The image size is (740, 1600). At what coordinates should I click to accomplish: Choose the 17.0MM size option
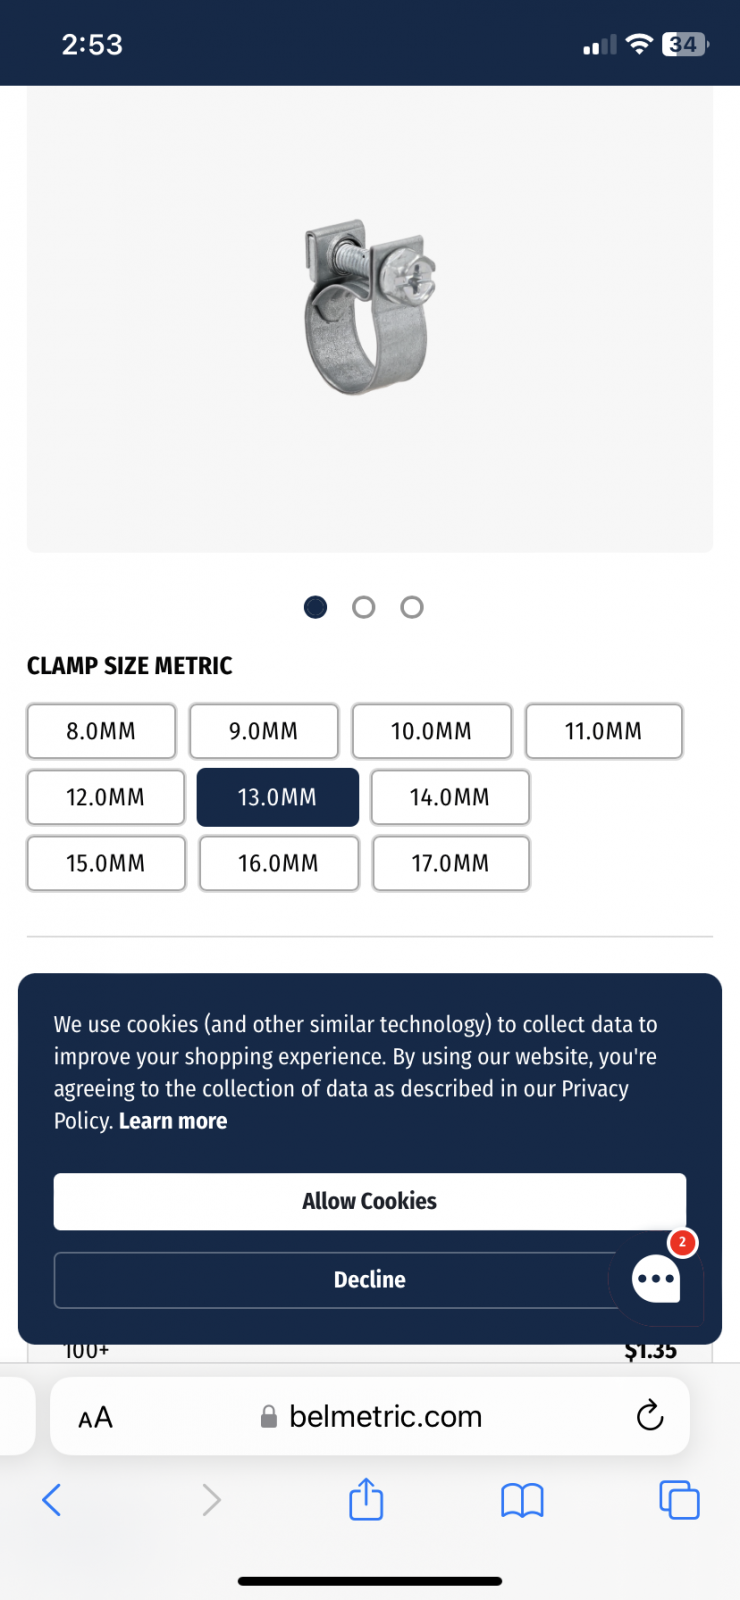450,863
